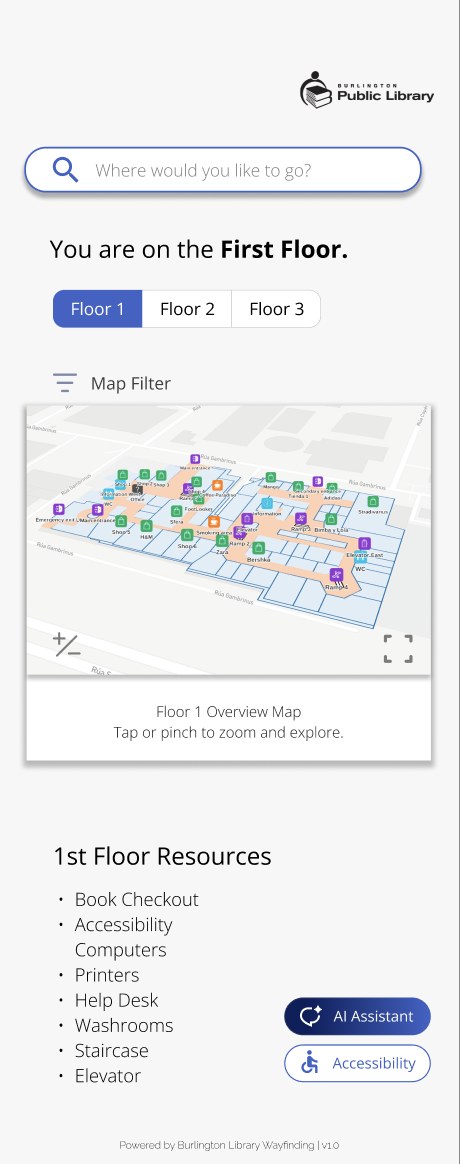Click the 'Floor 1 Overview Map' caption

[229, 711]
